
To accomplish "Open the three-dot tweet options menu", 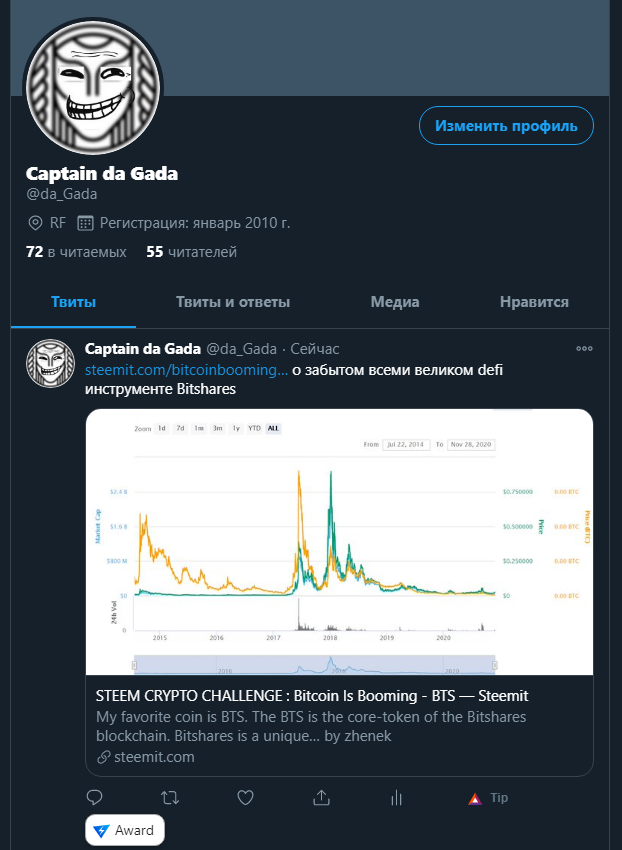I will click(585, 349).
